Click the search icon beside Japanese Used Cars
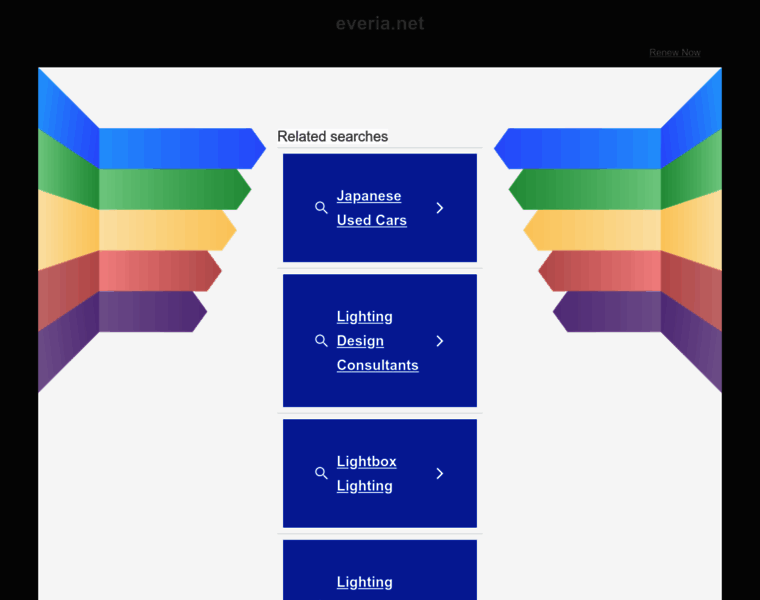Image resolution: width=760 pixels, height=600 pixels. [x=321, y=208]
